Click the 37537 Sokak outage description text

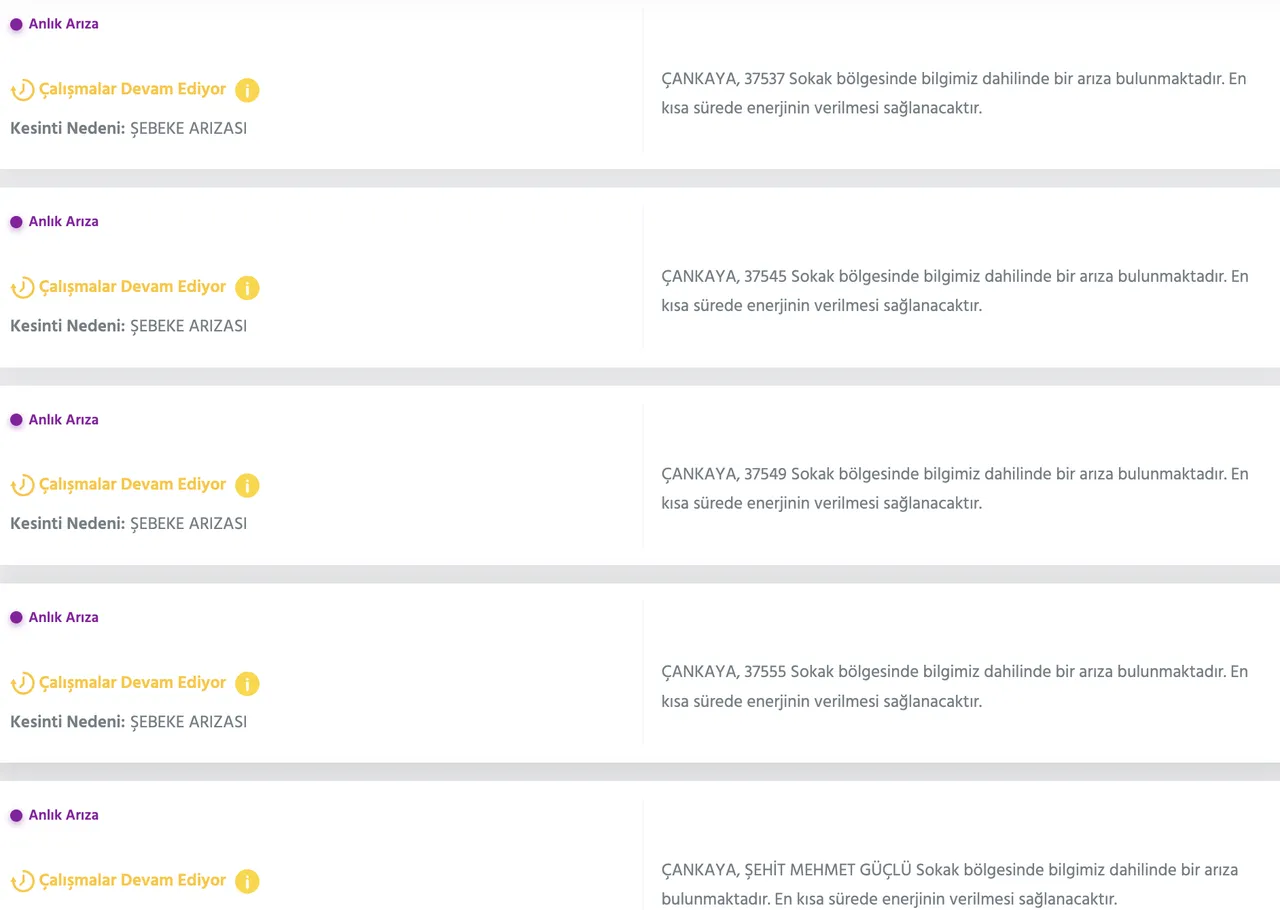(954, 93)
